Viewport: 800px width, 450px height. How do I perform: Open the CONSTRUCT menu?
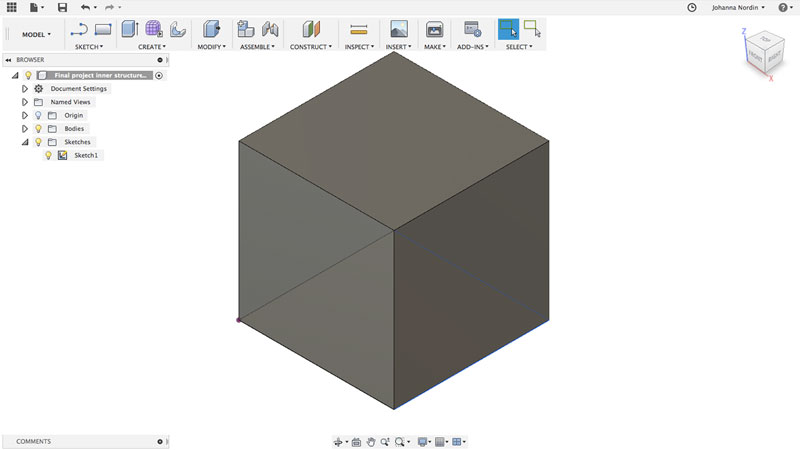311,46
